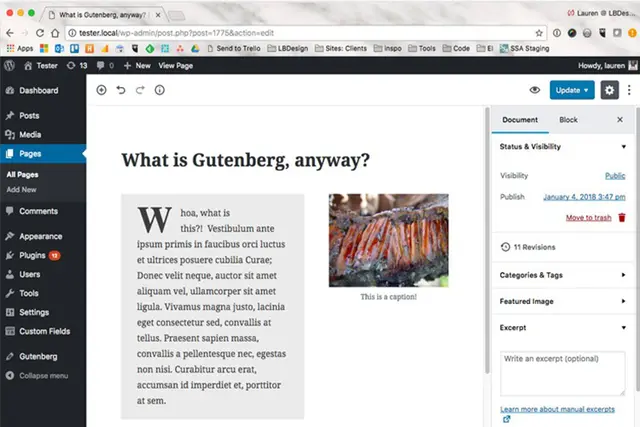Open the LBDesign bookmark folder
Screen dimensions: 640x427
click(x=288, y=48)
